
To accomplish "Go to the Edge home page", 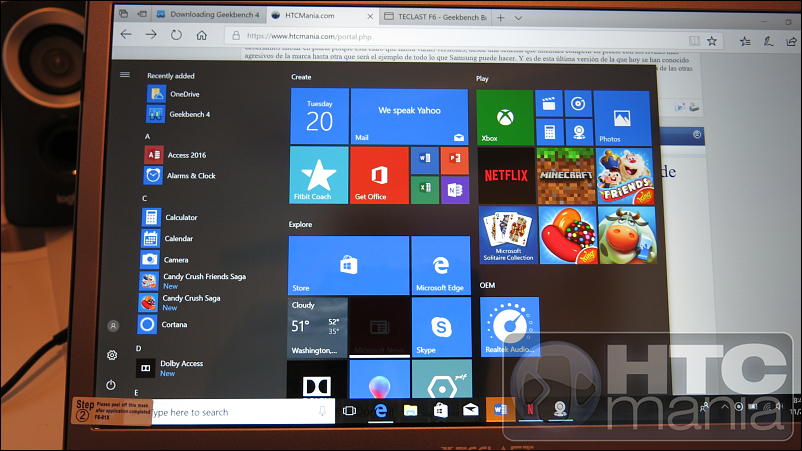I will (202, 35).
